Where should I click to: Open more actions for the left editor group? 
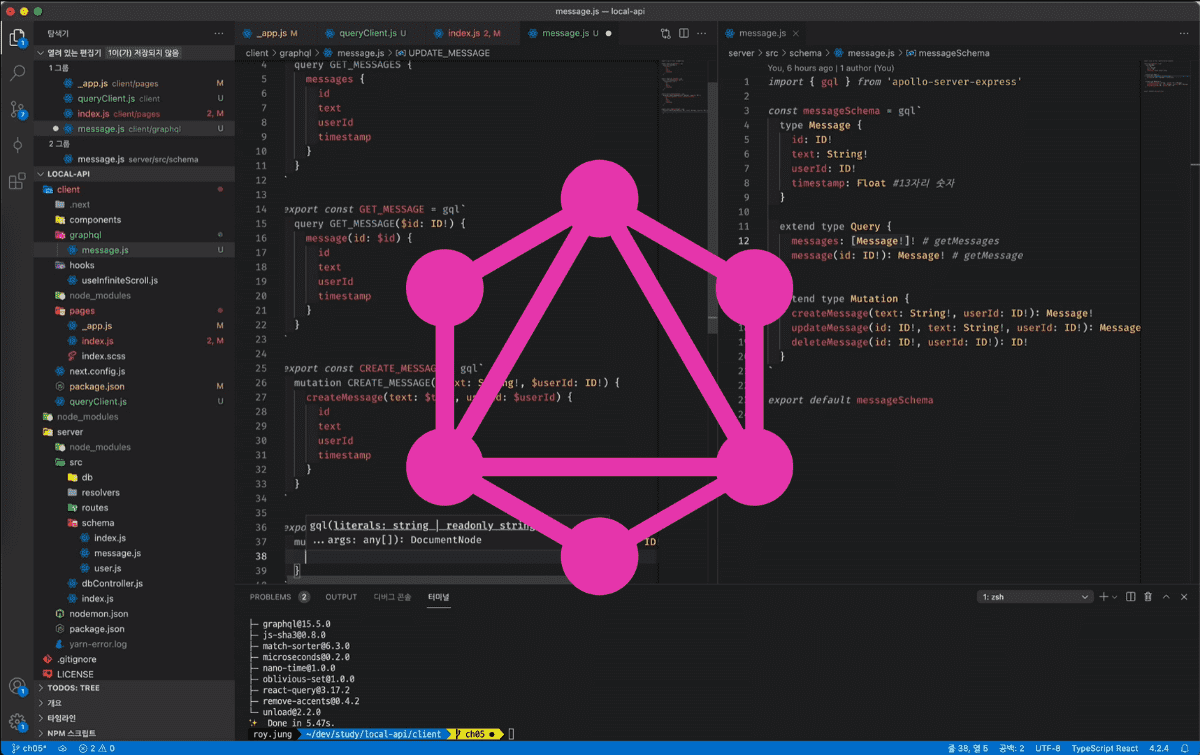point(704,33)
